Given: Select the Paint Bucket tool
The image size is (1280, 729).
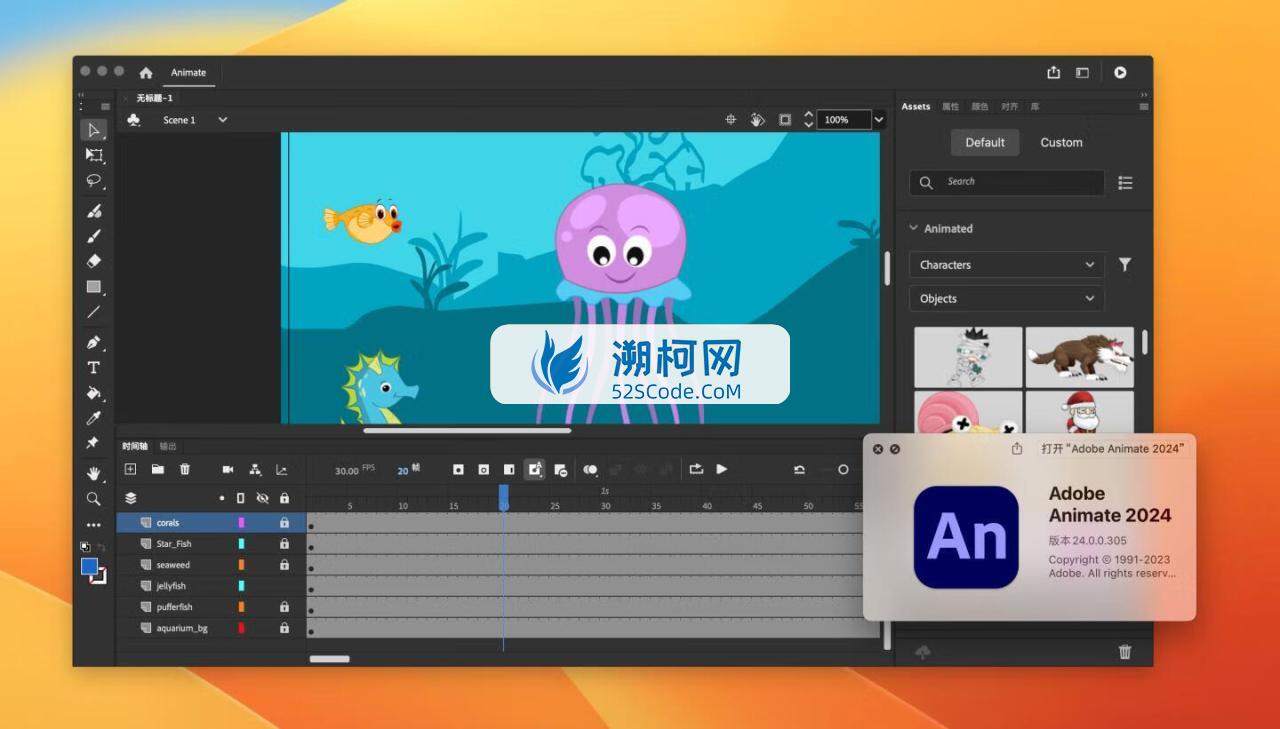Looking at the screenshot, I should [x=94, y=393].
